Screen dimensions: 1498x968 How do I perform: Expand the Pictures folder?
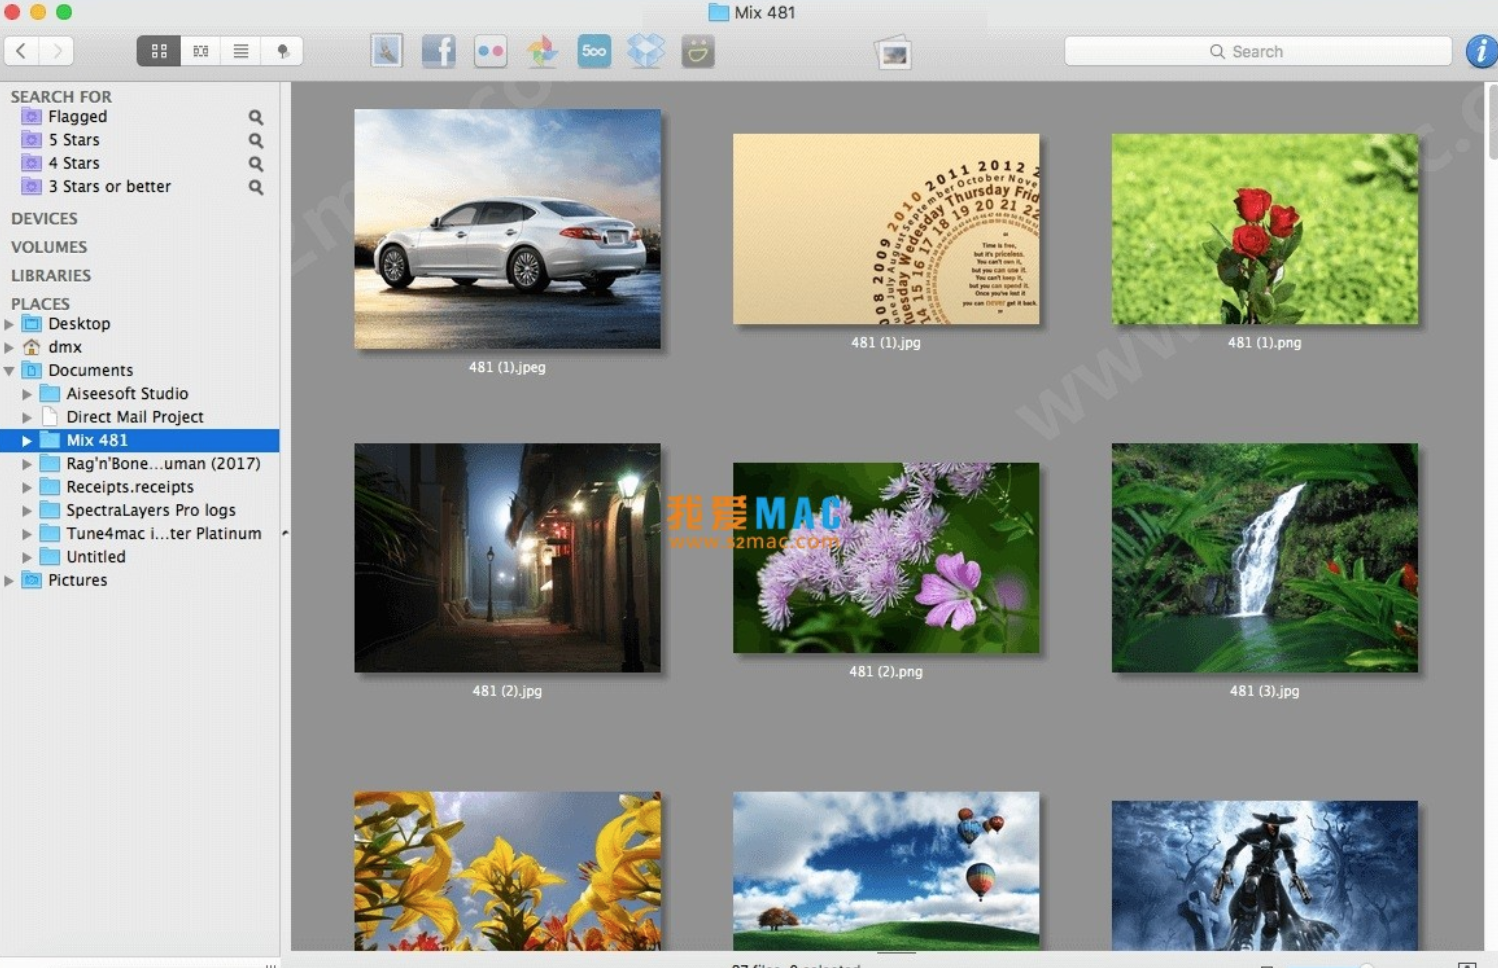click(9, 580)
